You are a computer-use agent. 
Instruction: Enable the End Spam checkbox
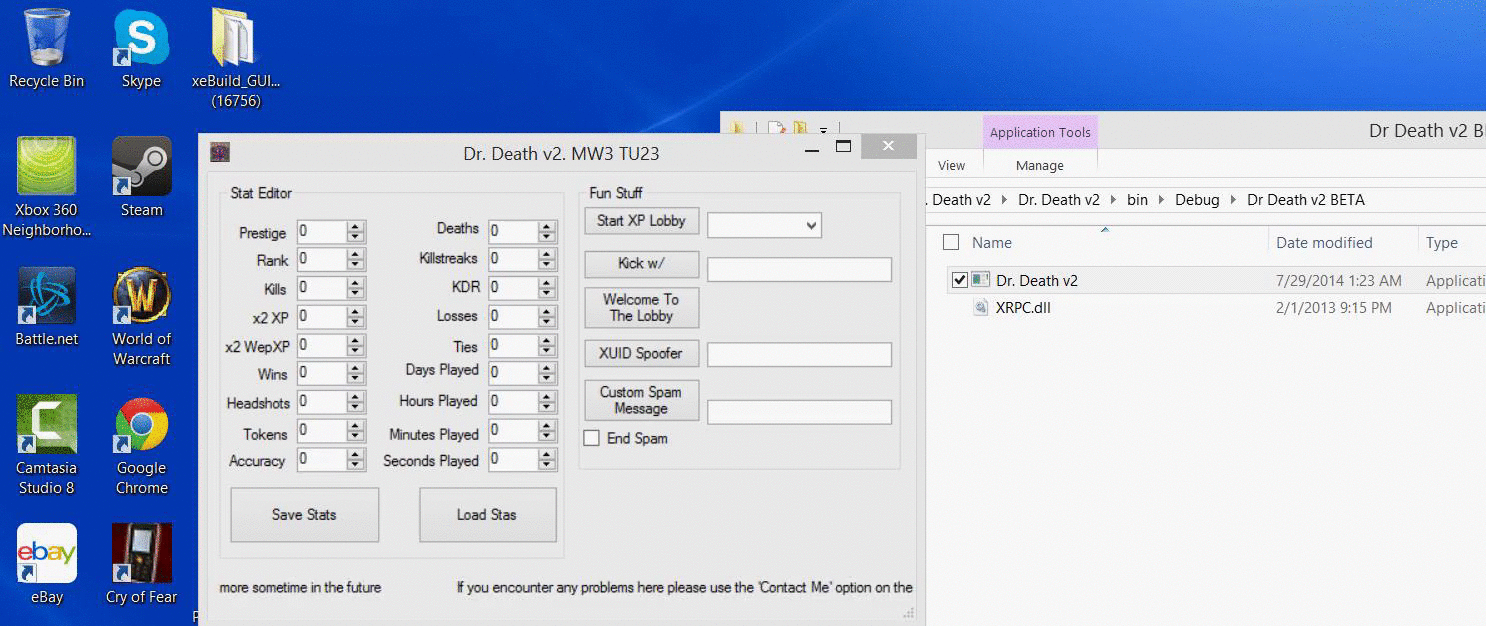click(592, 438)
